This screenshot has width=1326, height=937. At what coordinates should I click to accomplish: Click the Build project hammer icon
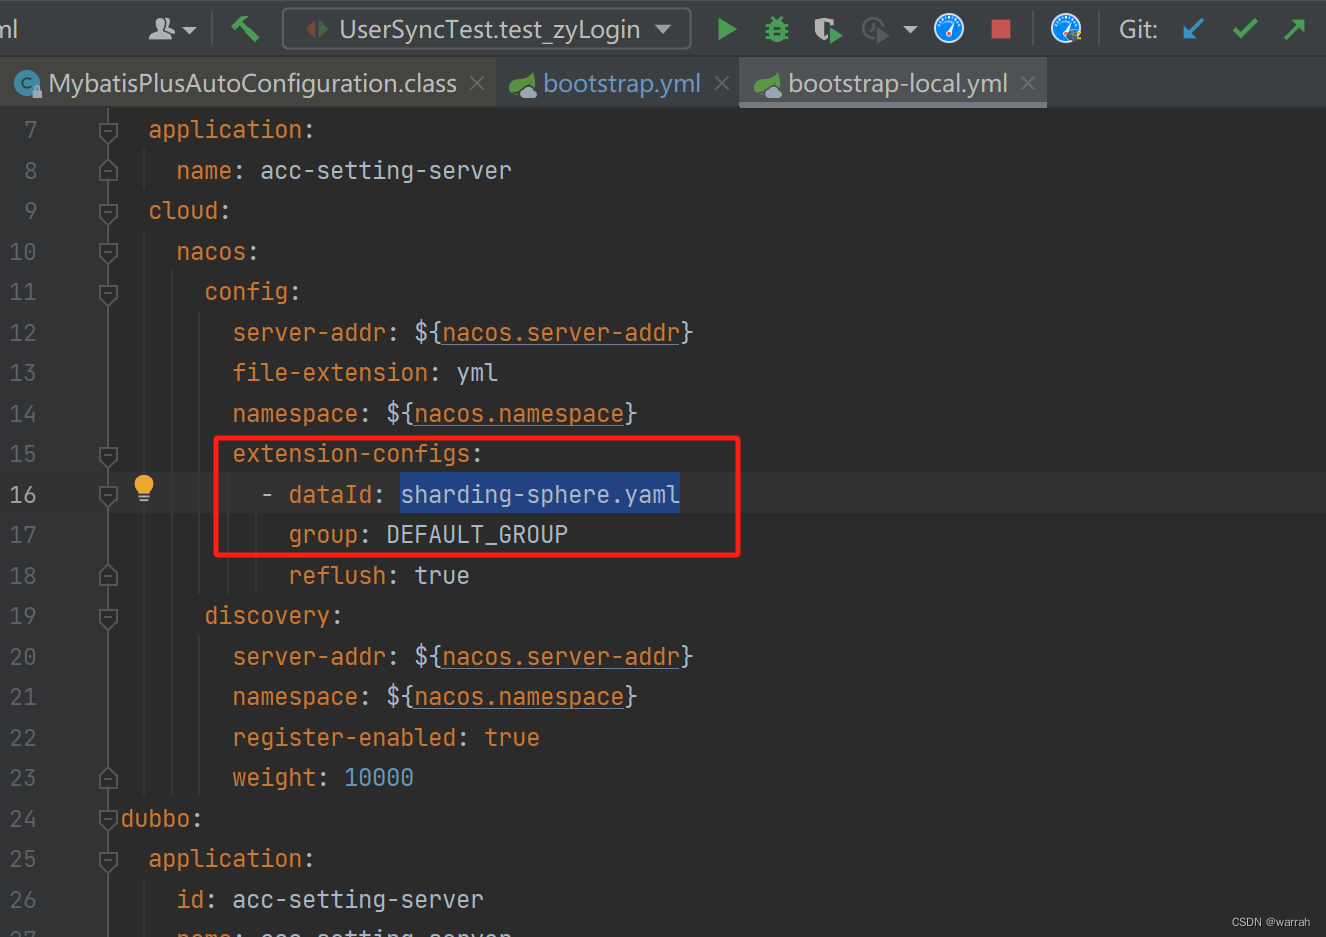tap(244, 29)
